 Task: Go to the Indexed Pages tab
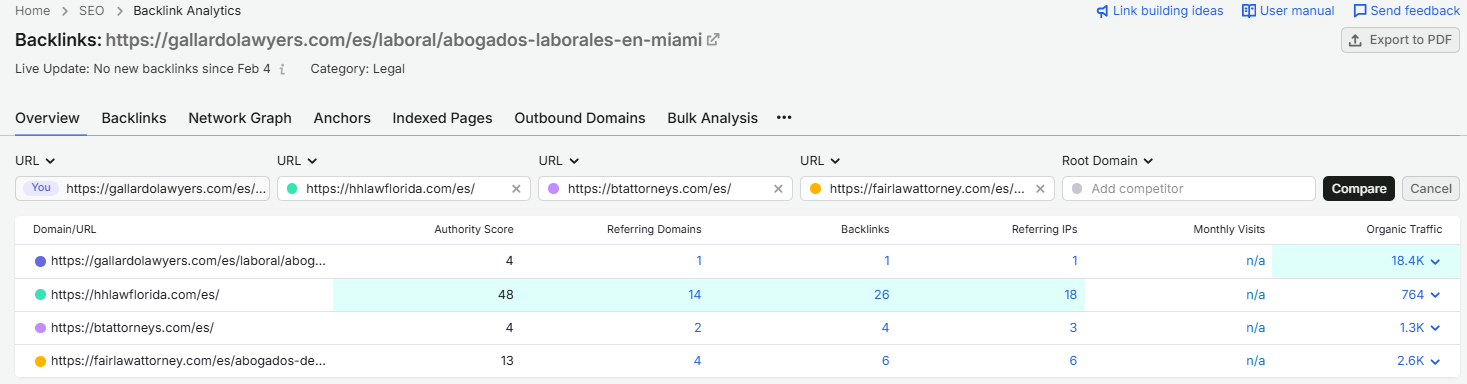(x=442, y=118)
